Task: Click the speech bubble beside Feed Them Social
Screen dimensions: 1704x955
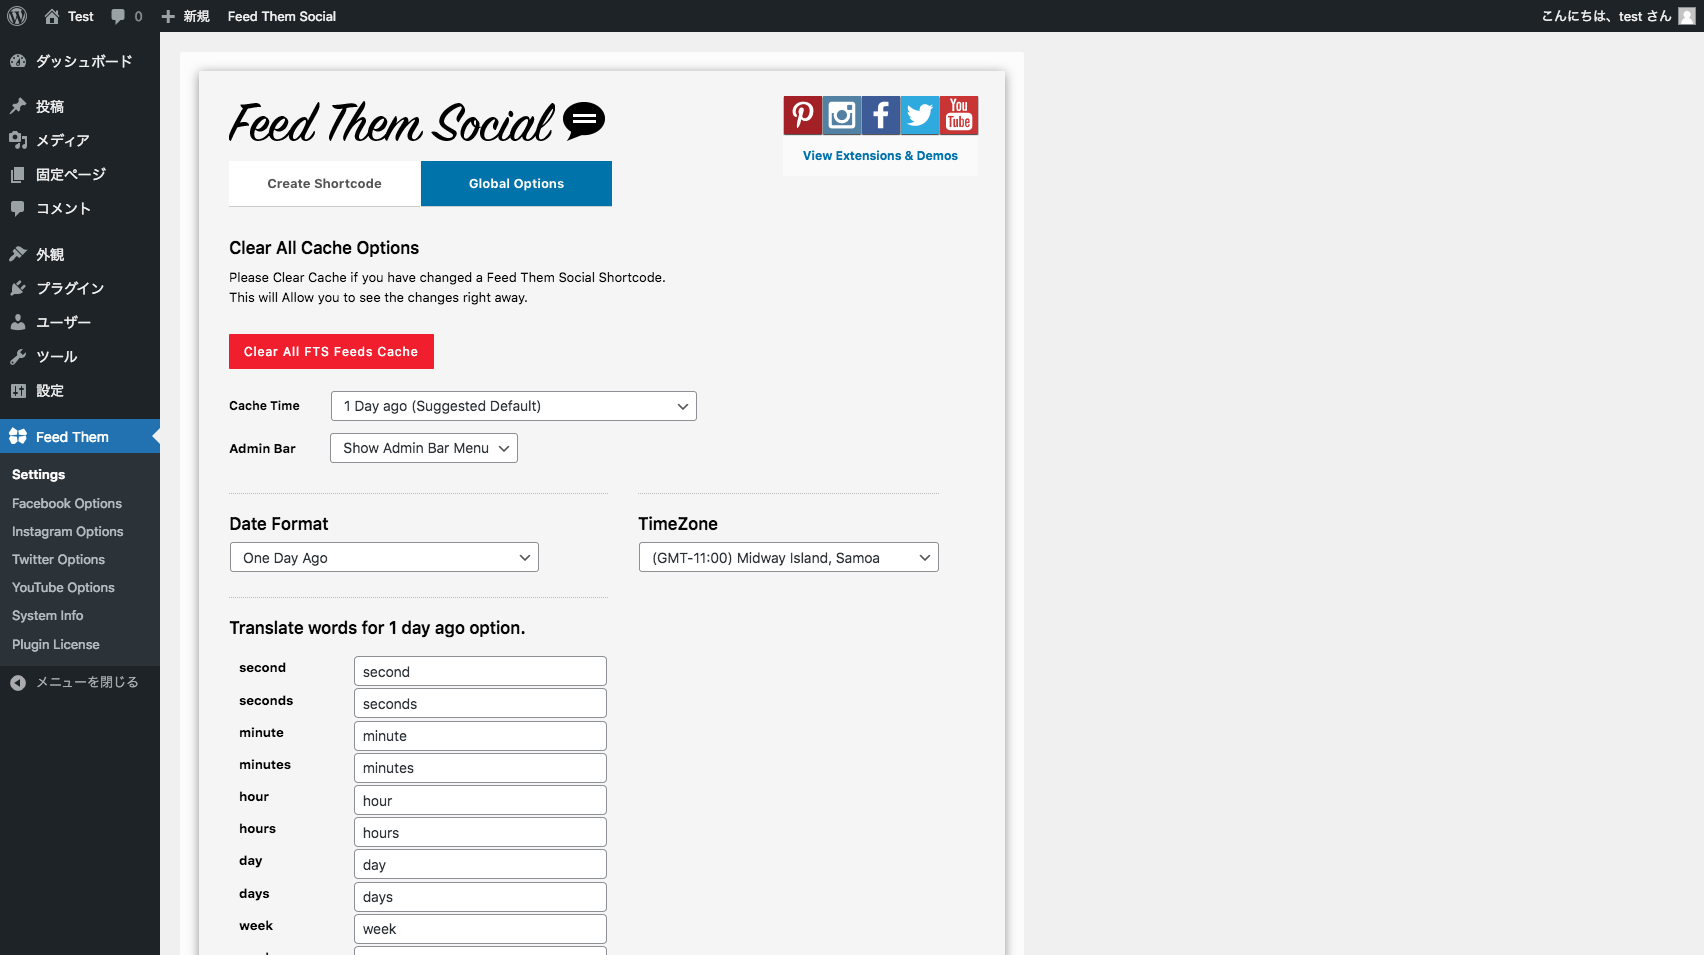Action: click(586, 120)
